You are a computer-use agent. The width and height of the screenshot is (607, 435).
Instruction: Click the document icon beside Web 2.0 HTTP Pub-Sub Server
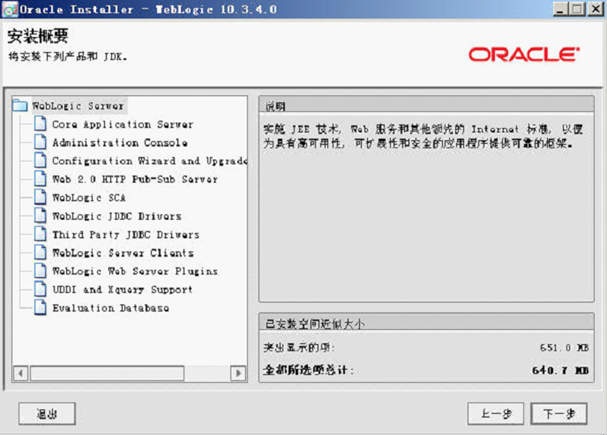pyautogui.click(x=40, y=179)
